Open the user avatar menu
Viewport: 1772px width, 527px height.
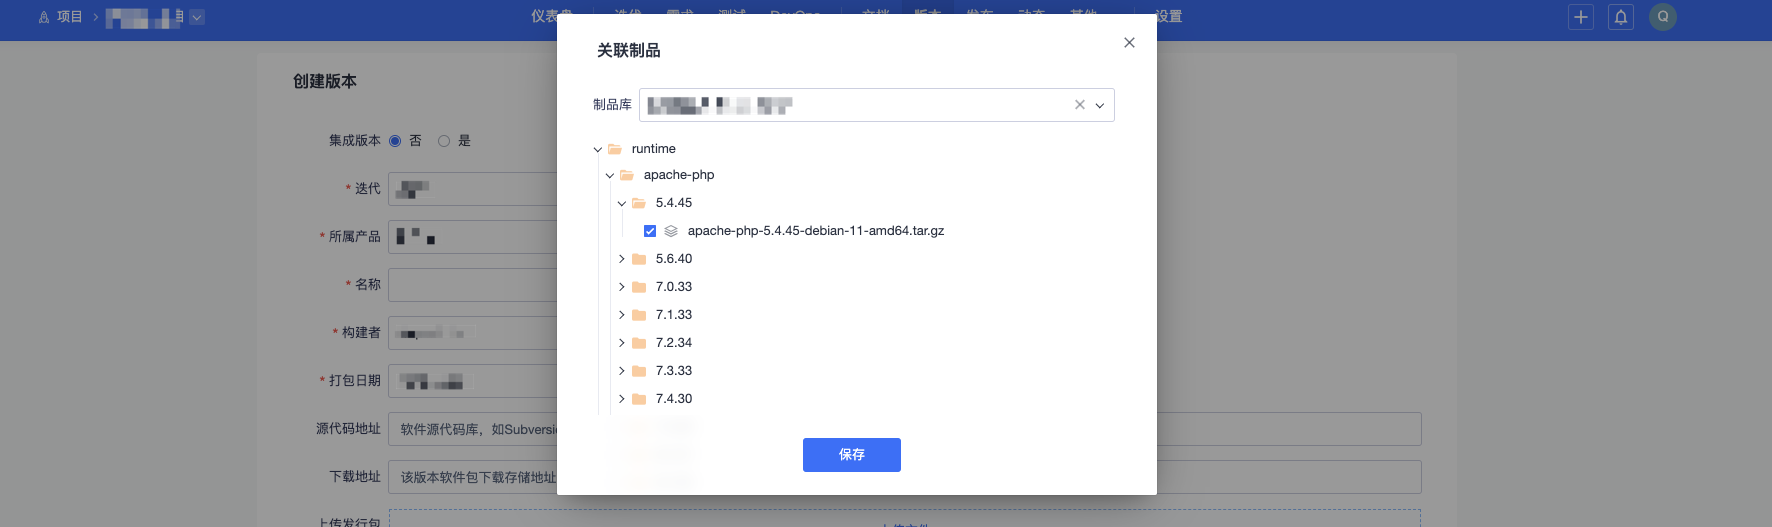[x=1663, y=17]
